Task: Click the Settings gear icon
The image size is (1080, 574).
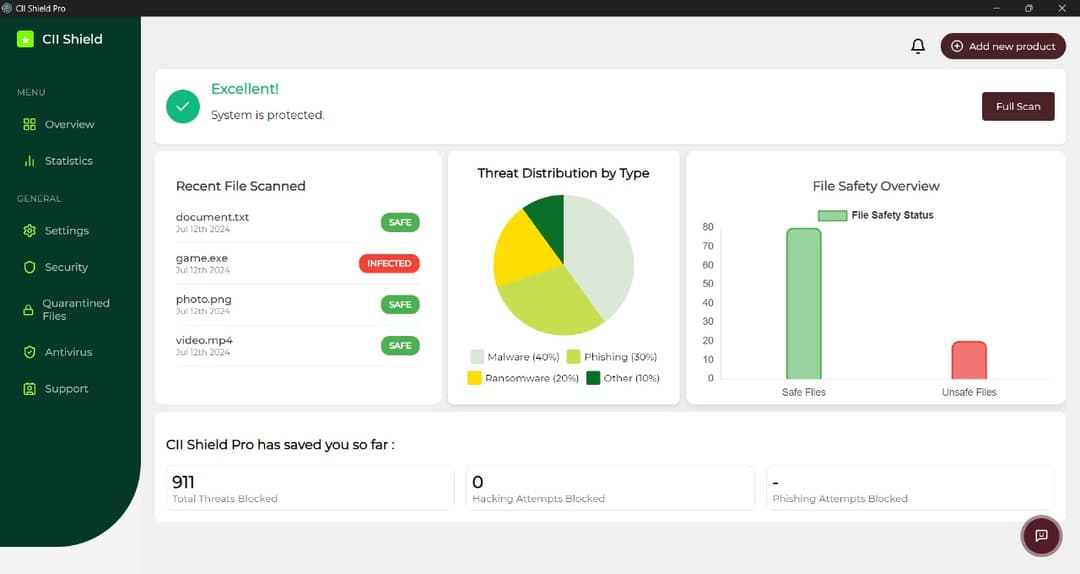Action: point(30,231)
